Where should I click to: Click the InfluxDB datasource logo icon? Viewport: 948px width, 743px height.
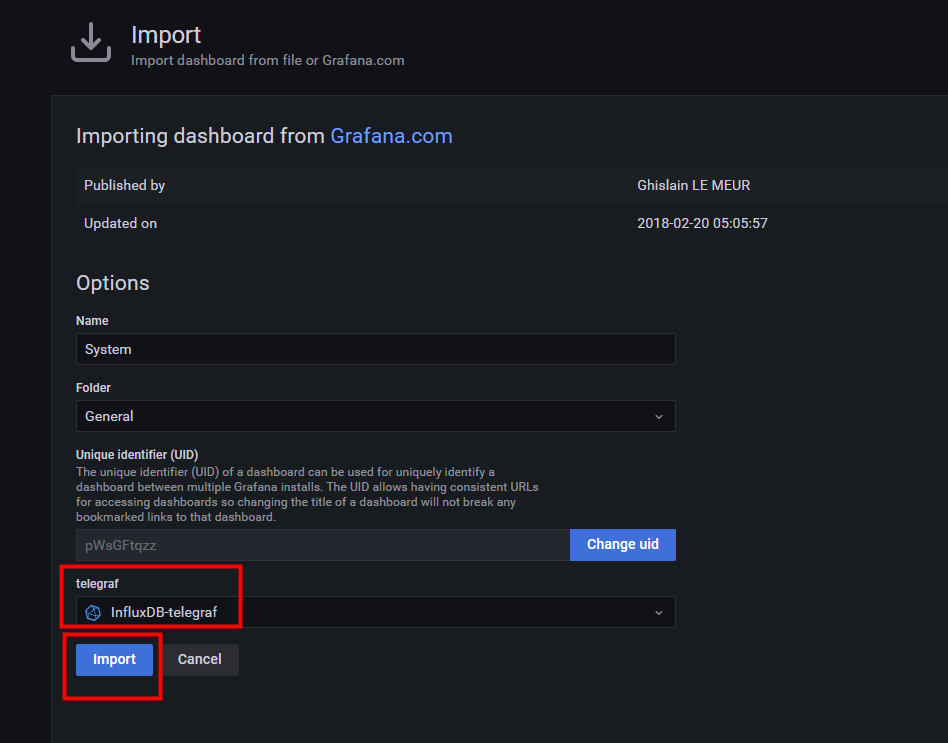pos(93,612)
